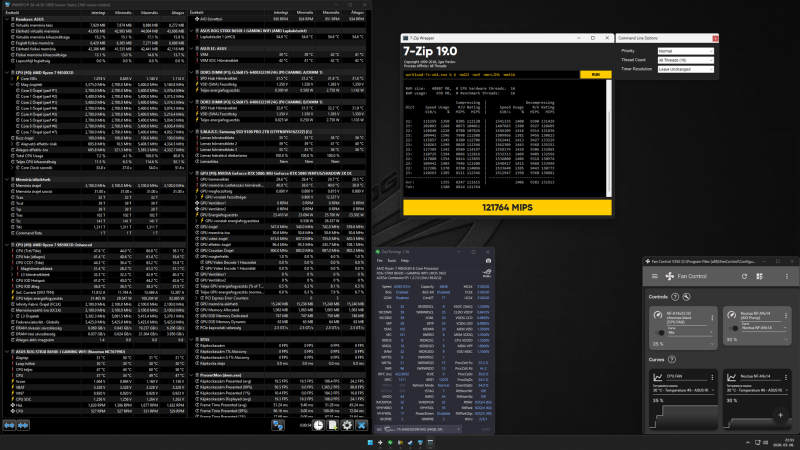
Task: Collapse the Memória időzítések sensor group
Action: point(7,180)
